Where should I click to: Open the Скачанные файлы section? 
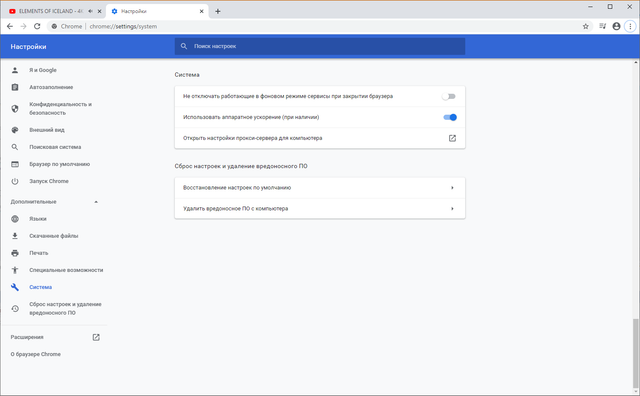[53, 236]
